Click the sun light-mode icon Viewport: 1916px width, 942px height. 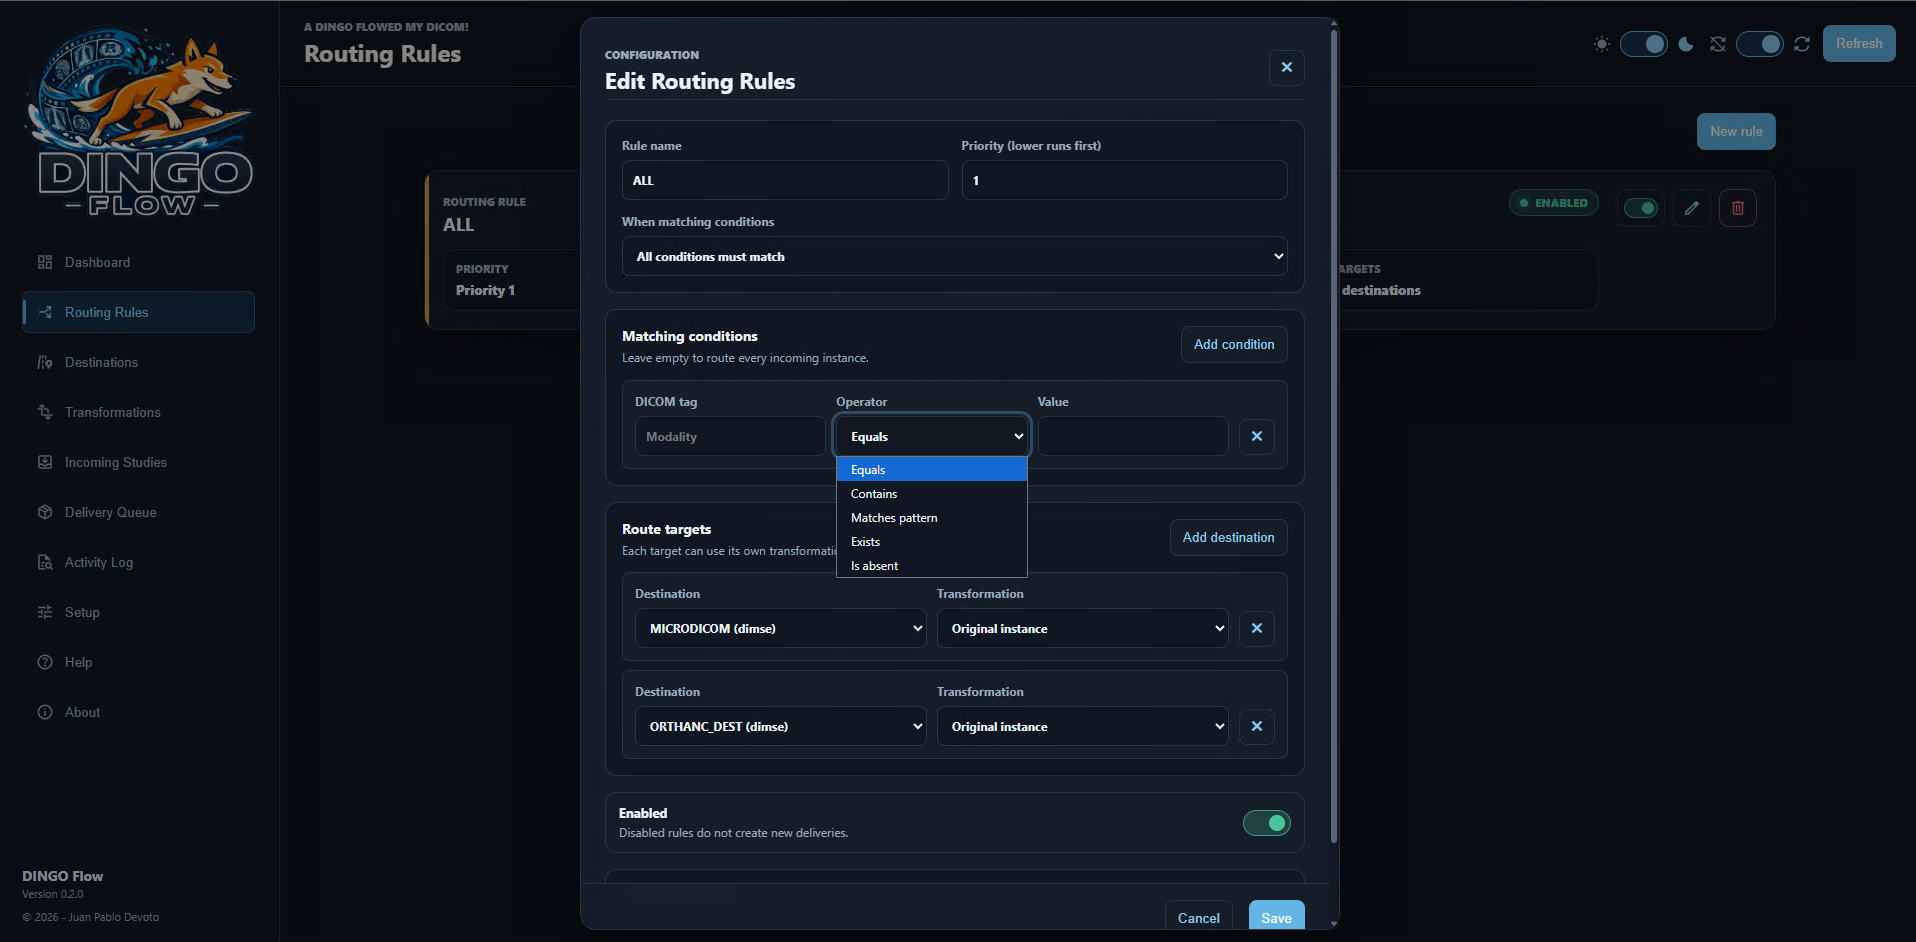pyautogui.click(x=1602, y=44)
